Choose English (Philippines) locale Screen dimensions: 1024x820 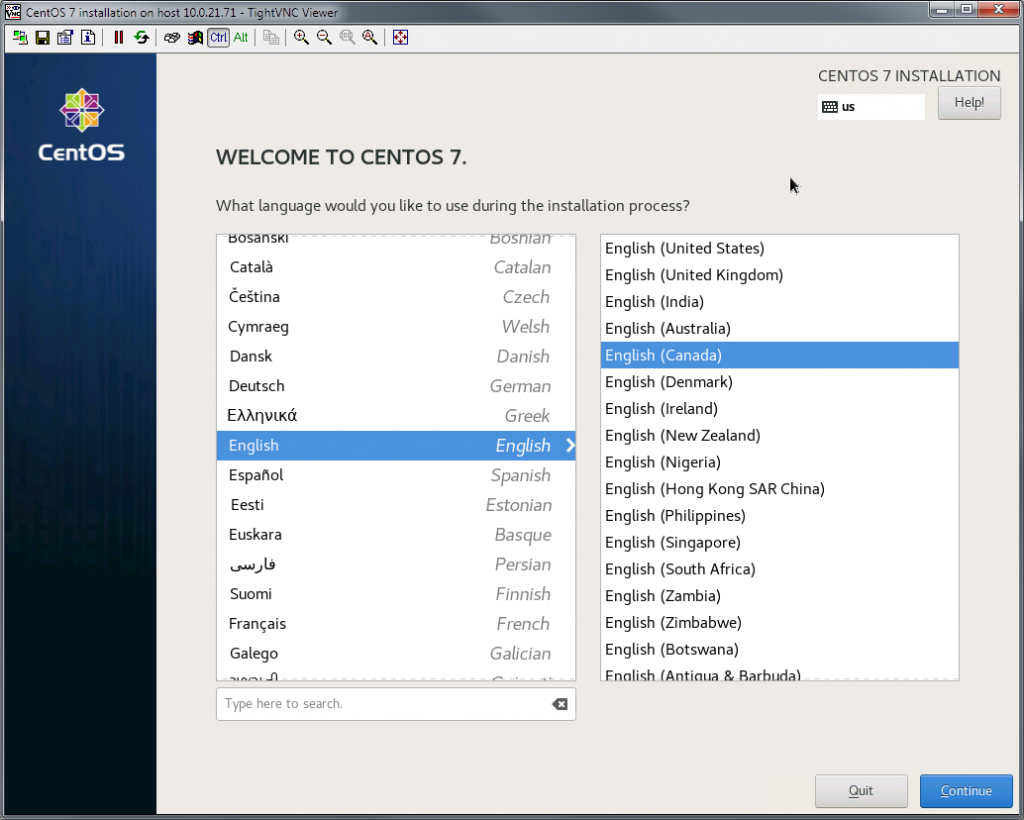[x=780, y=516]
